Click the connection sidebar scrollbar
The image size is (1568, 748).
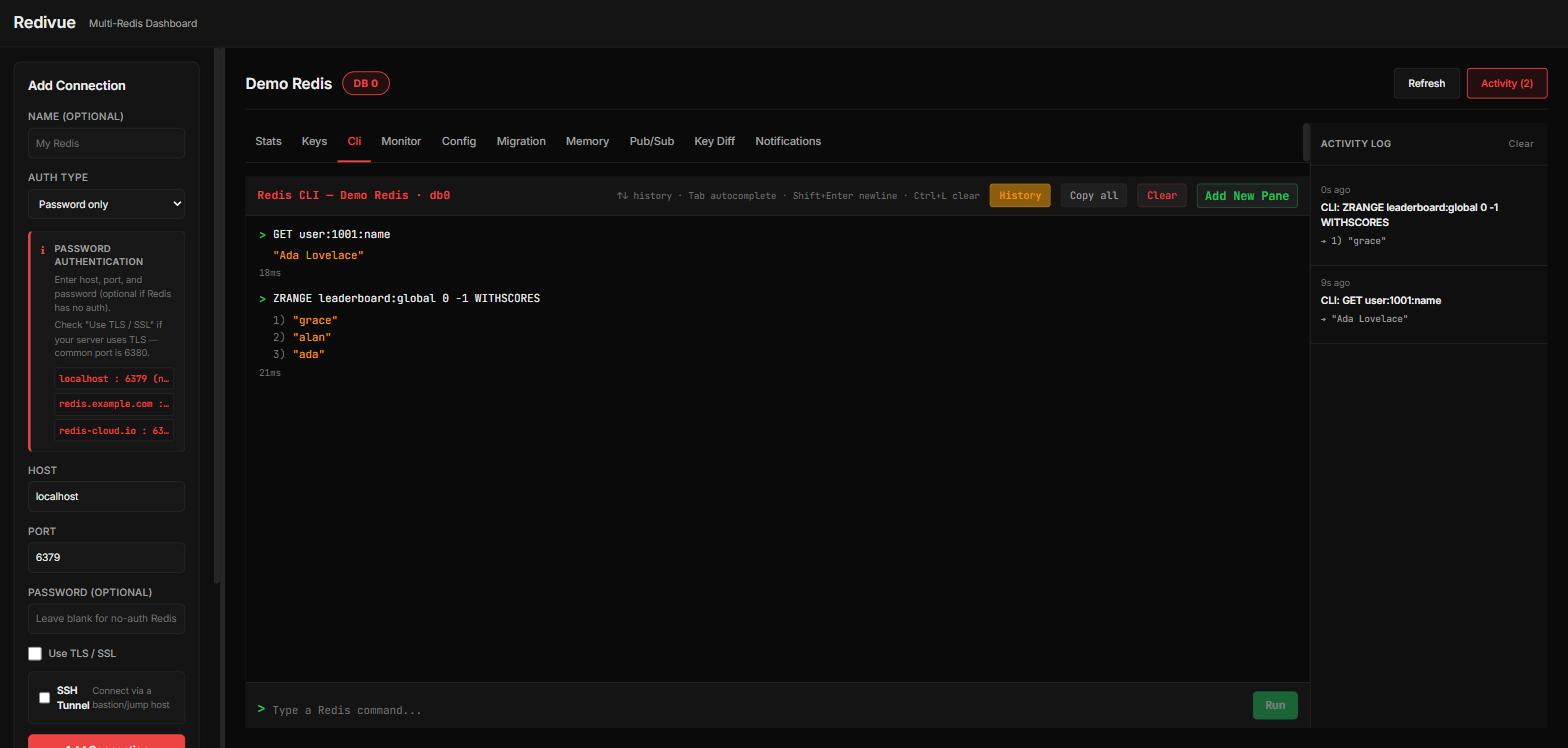pyautogui.click(x=218, y=315)
